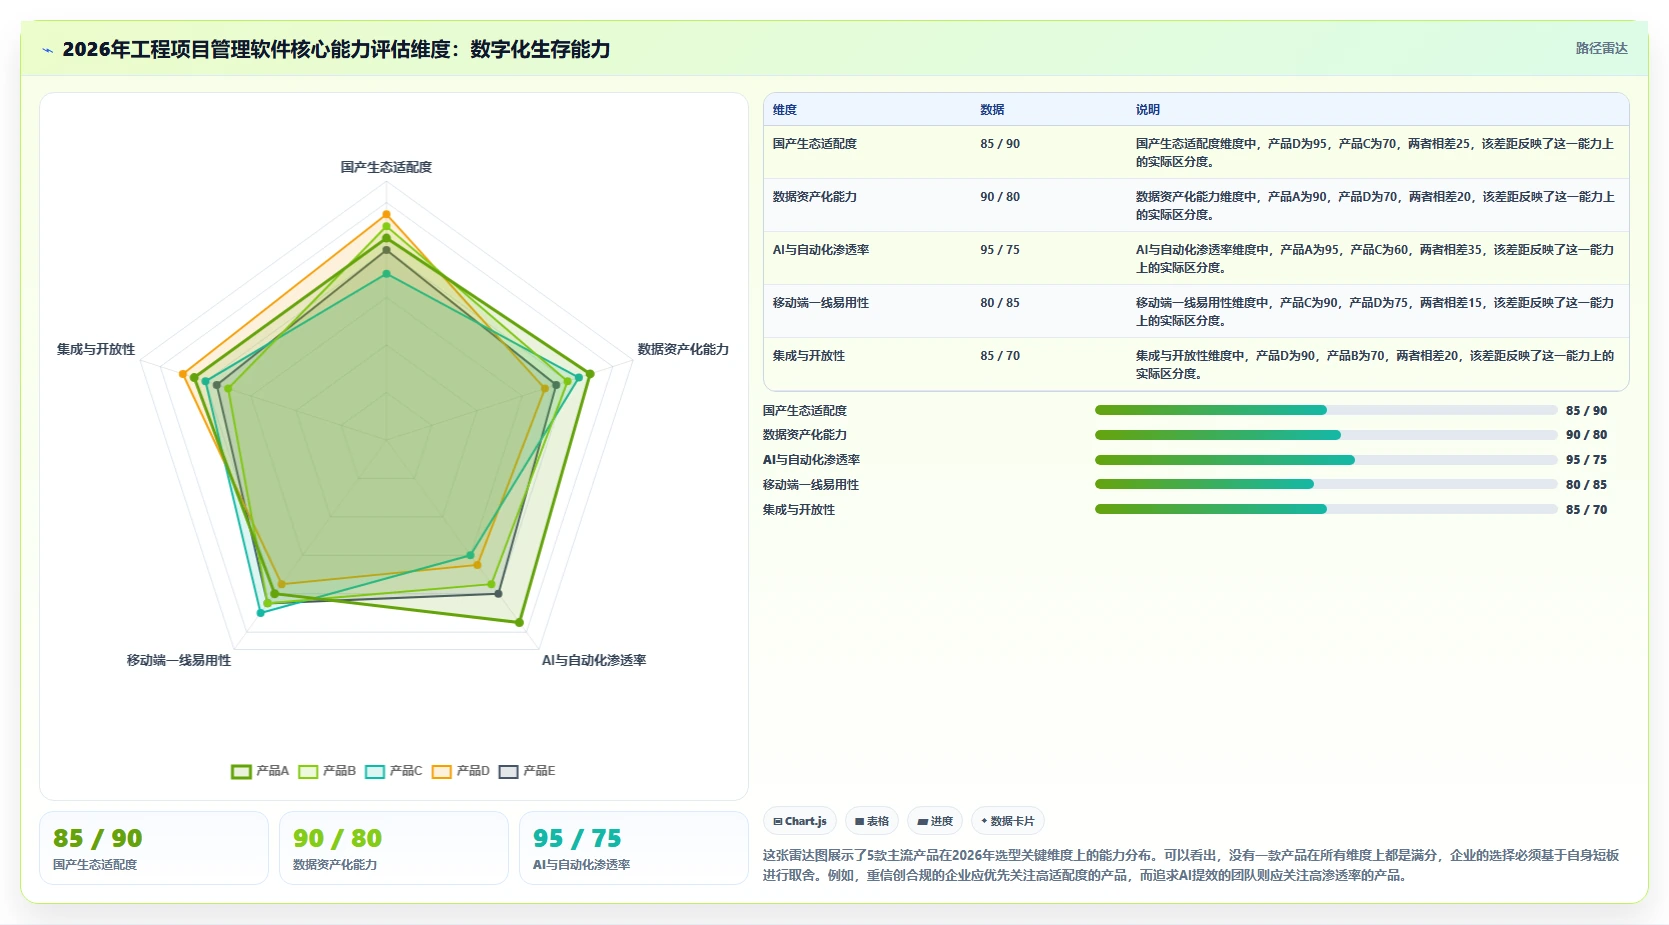
Task: Click the AI与自动化渗透率 progress bar
Action: point(1327,460)
